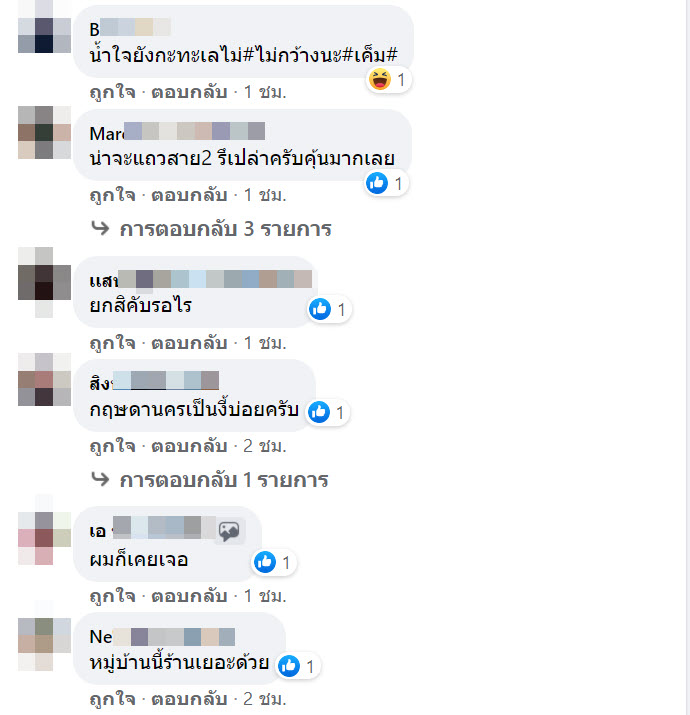Open the commenter name starting with Mar

pyautogui.click(x=177, y=133)
